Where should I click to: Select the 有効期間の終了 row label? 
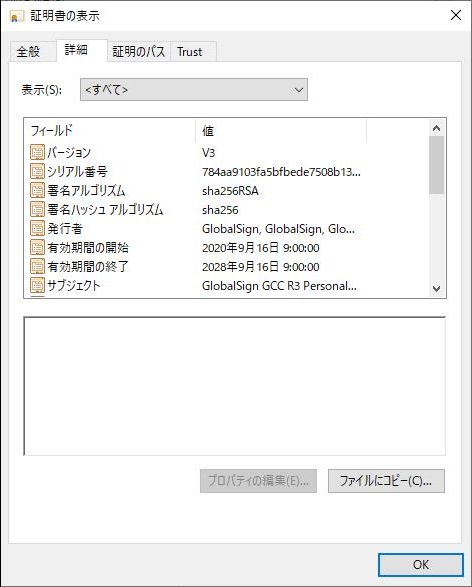pos(88,267)
